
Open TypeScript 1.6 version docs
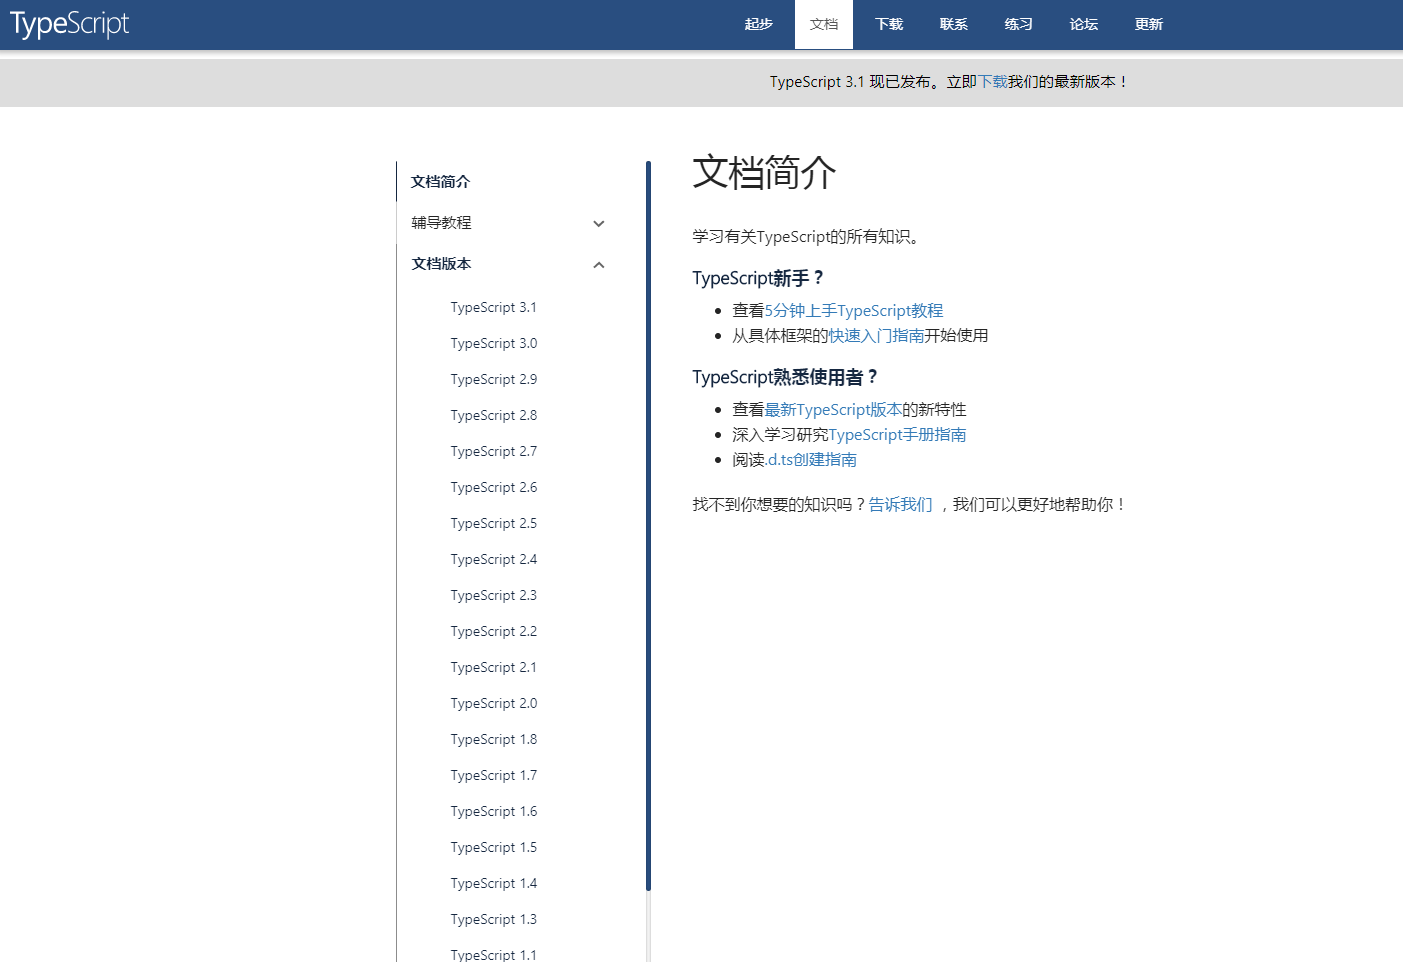pyautogui.click(x=494, y=811)
